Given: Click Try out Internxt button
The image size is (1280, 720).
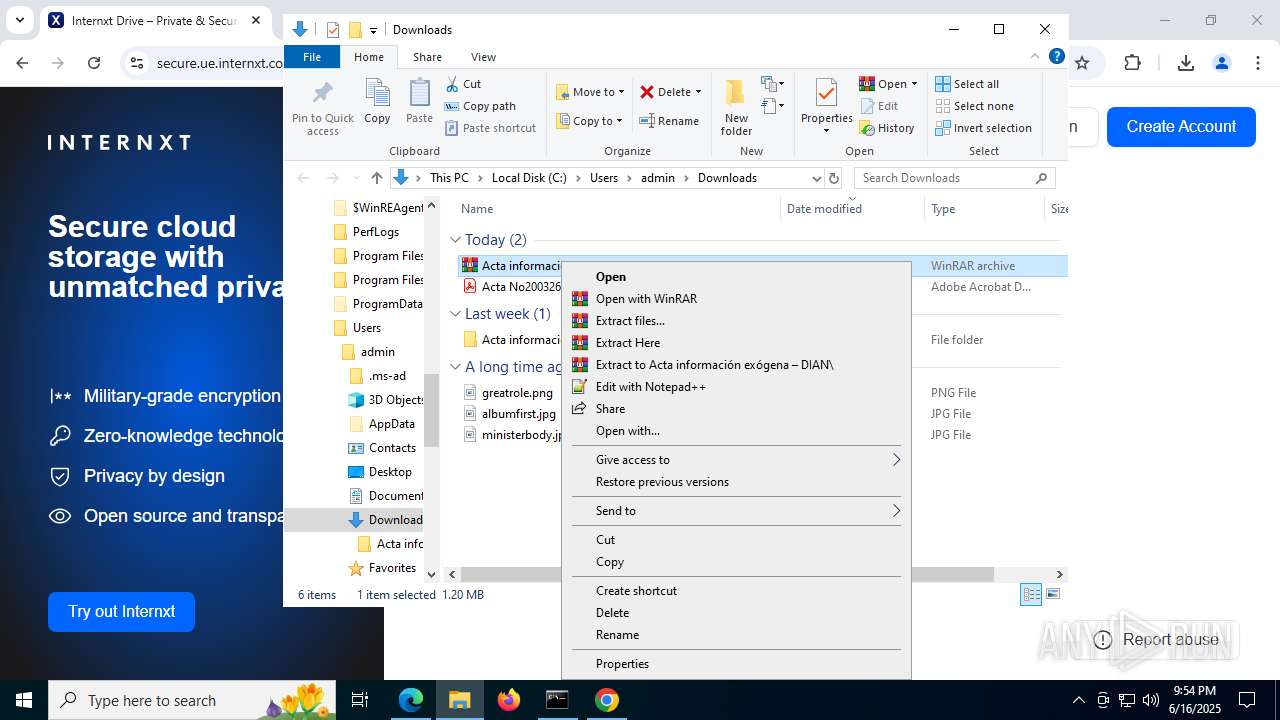Looking at the screenshot, I should pos(121,612).
